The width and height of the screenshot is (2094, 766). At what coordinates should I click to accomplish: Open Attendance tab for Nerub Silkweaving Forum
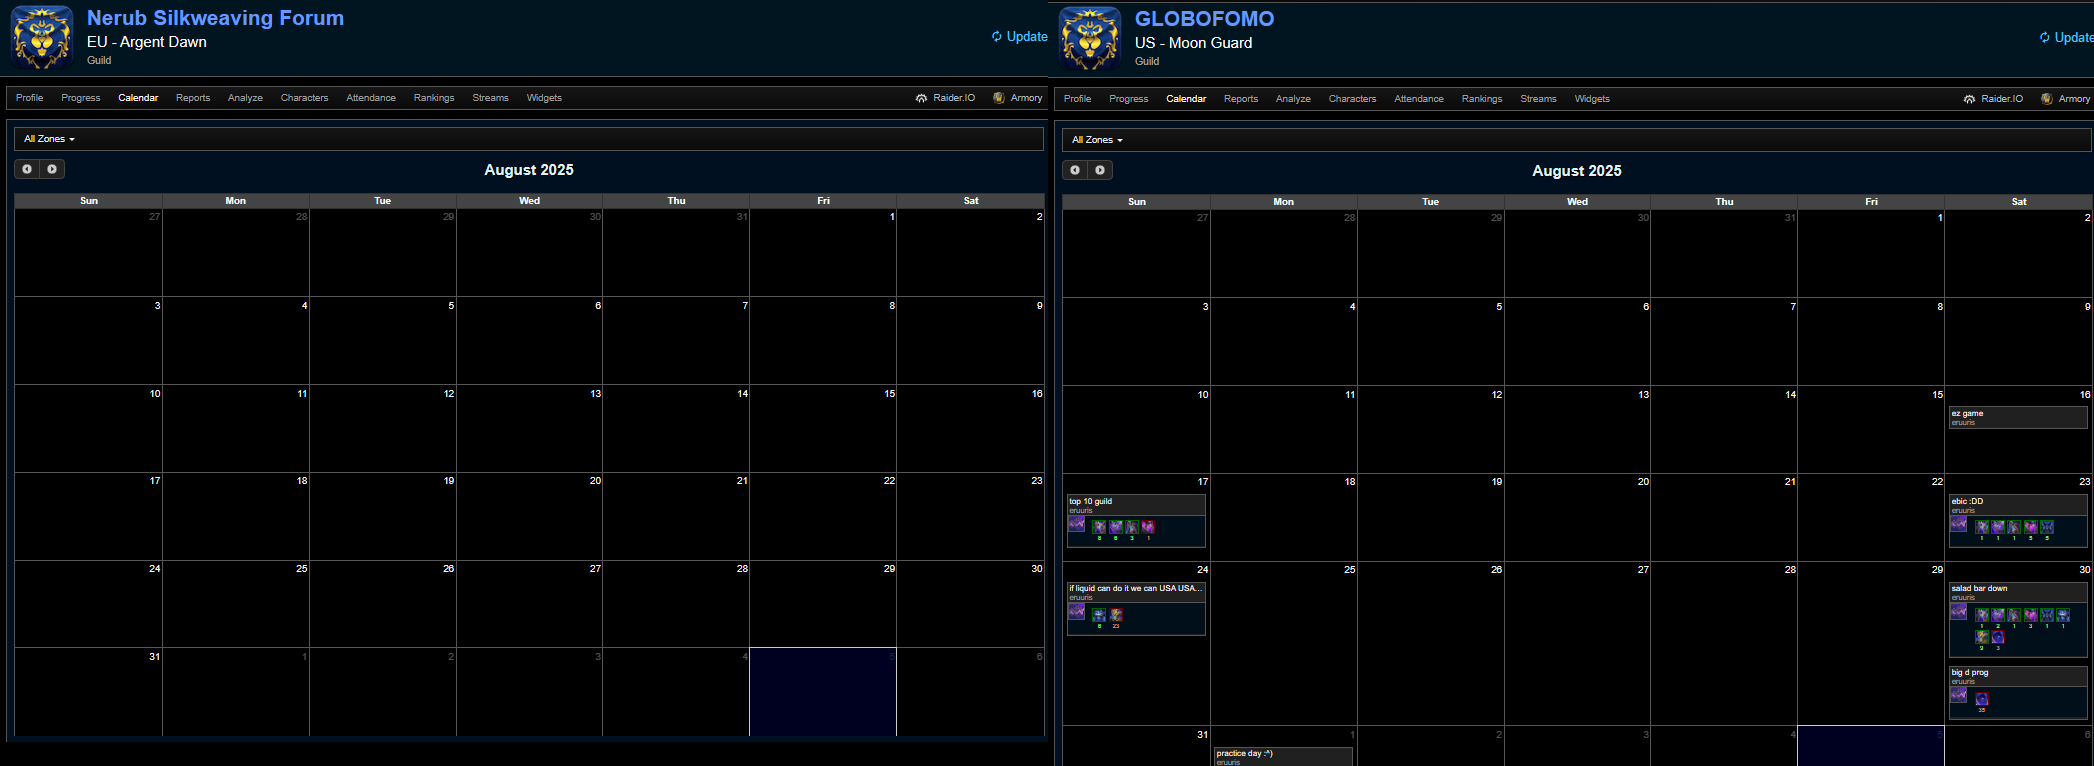pyautogui.click(x=371, y=98)
